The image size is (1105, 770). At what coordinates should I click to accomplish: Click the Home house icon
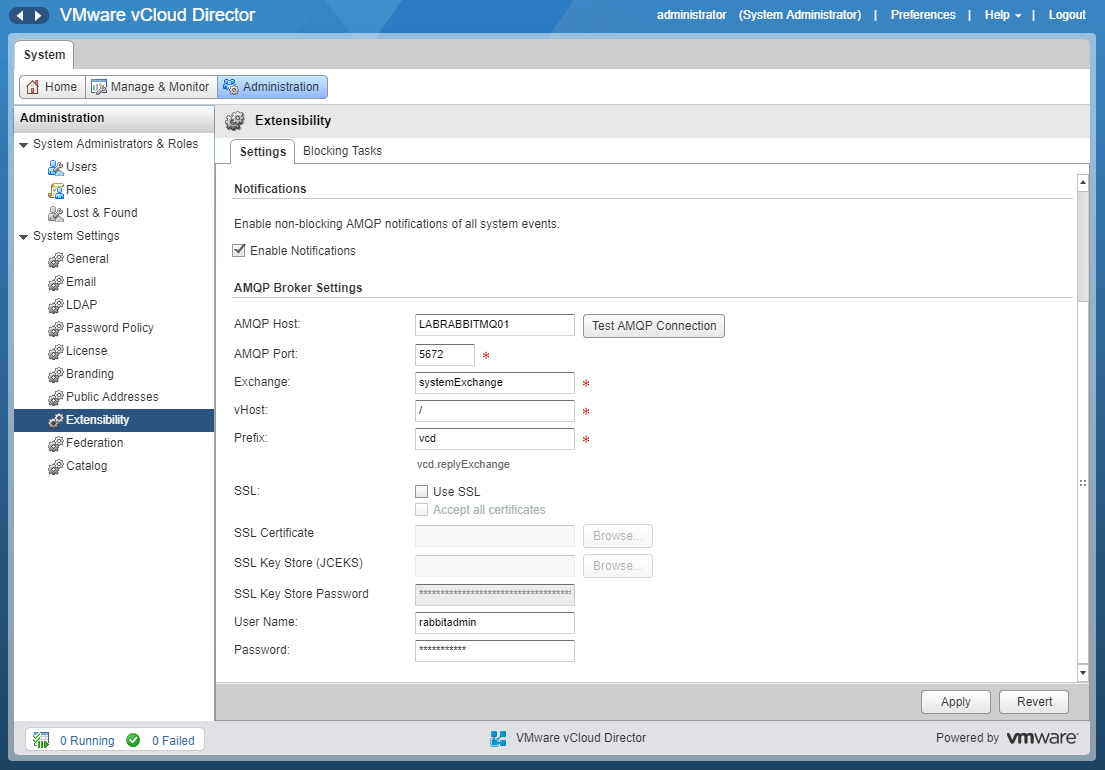pos(33,87)
